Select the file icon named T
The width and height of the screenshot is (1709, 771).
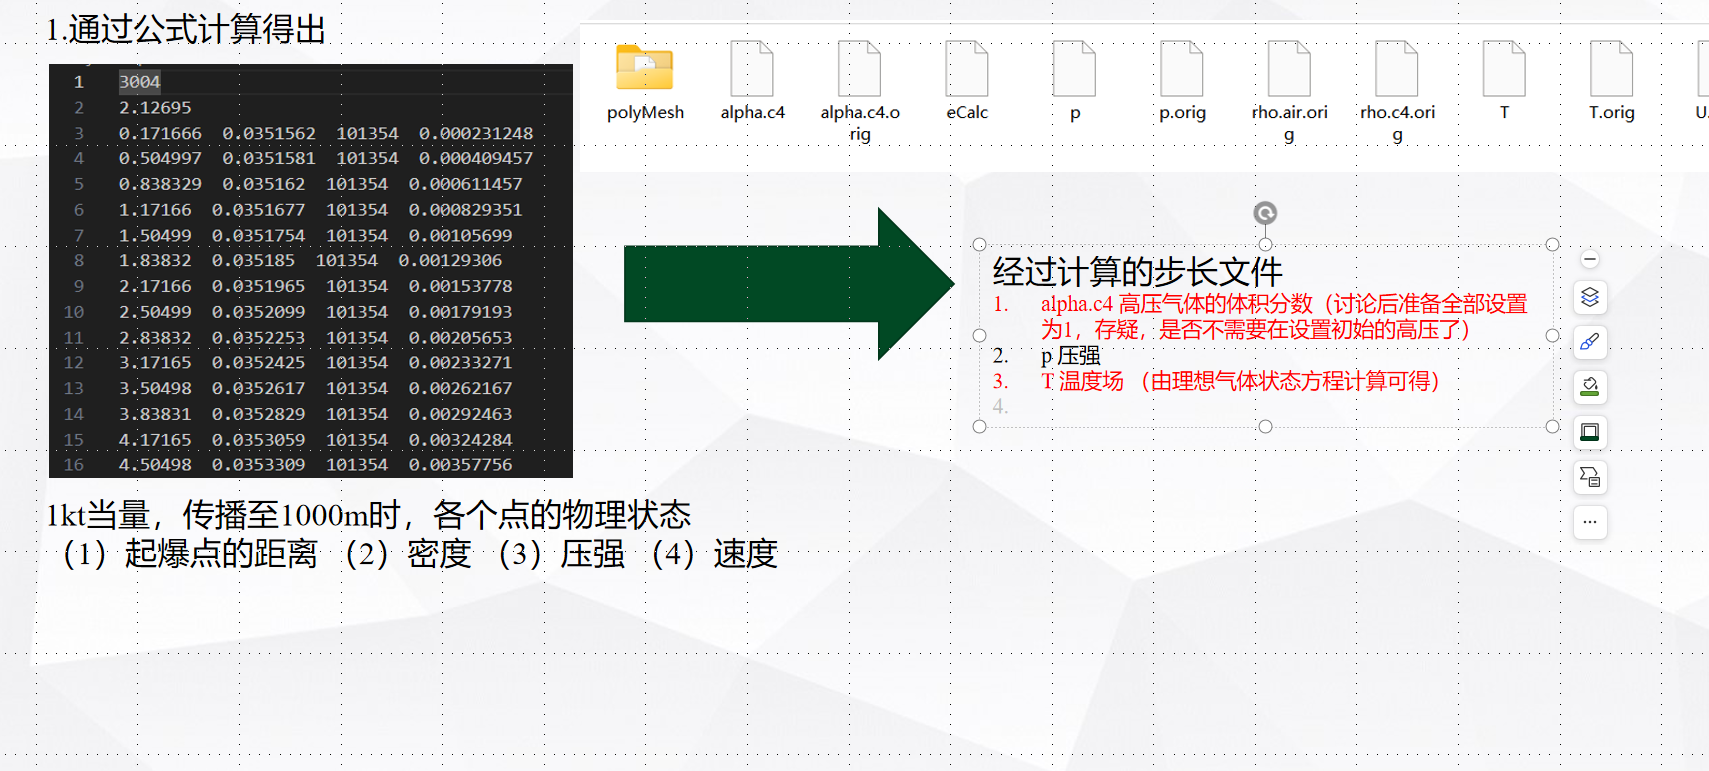point(1504,68)
